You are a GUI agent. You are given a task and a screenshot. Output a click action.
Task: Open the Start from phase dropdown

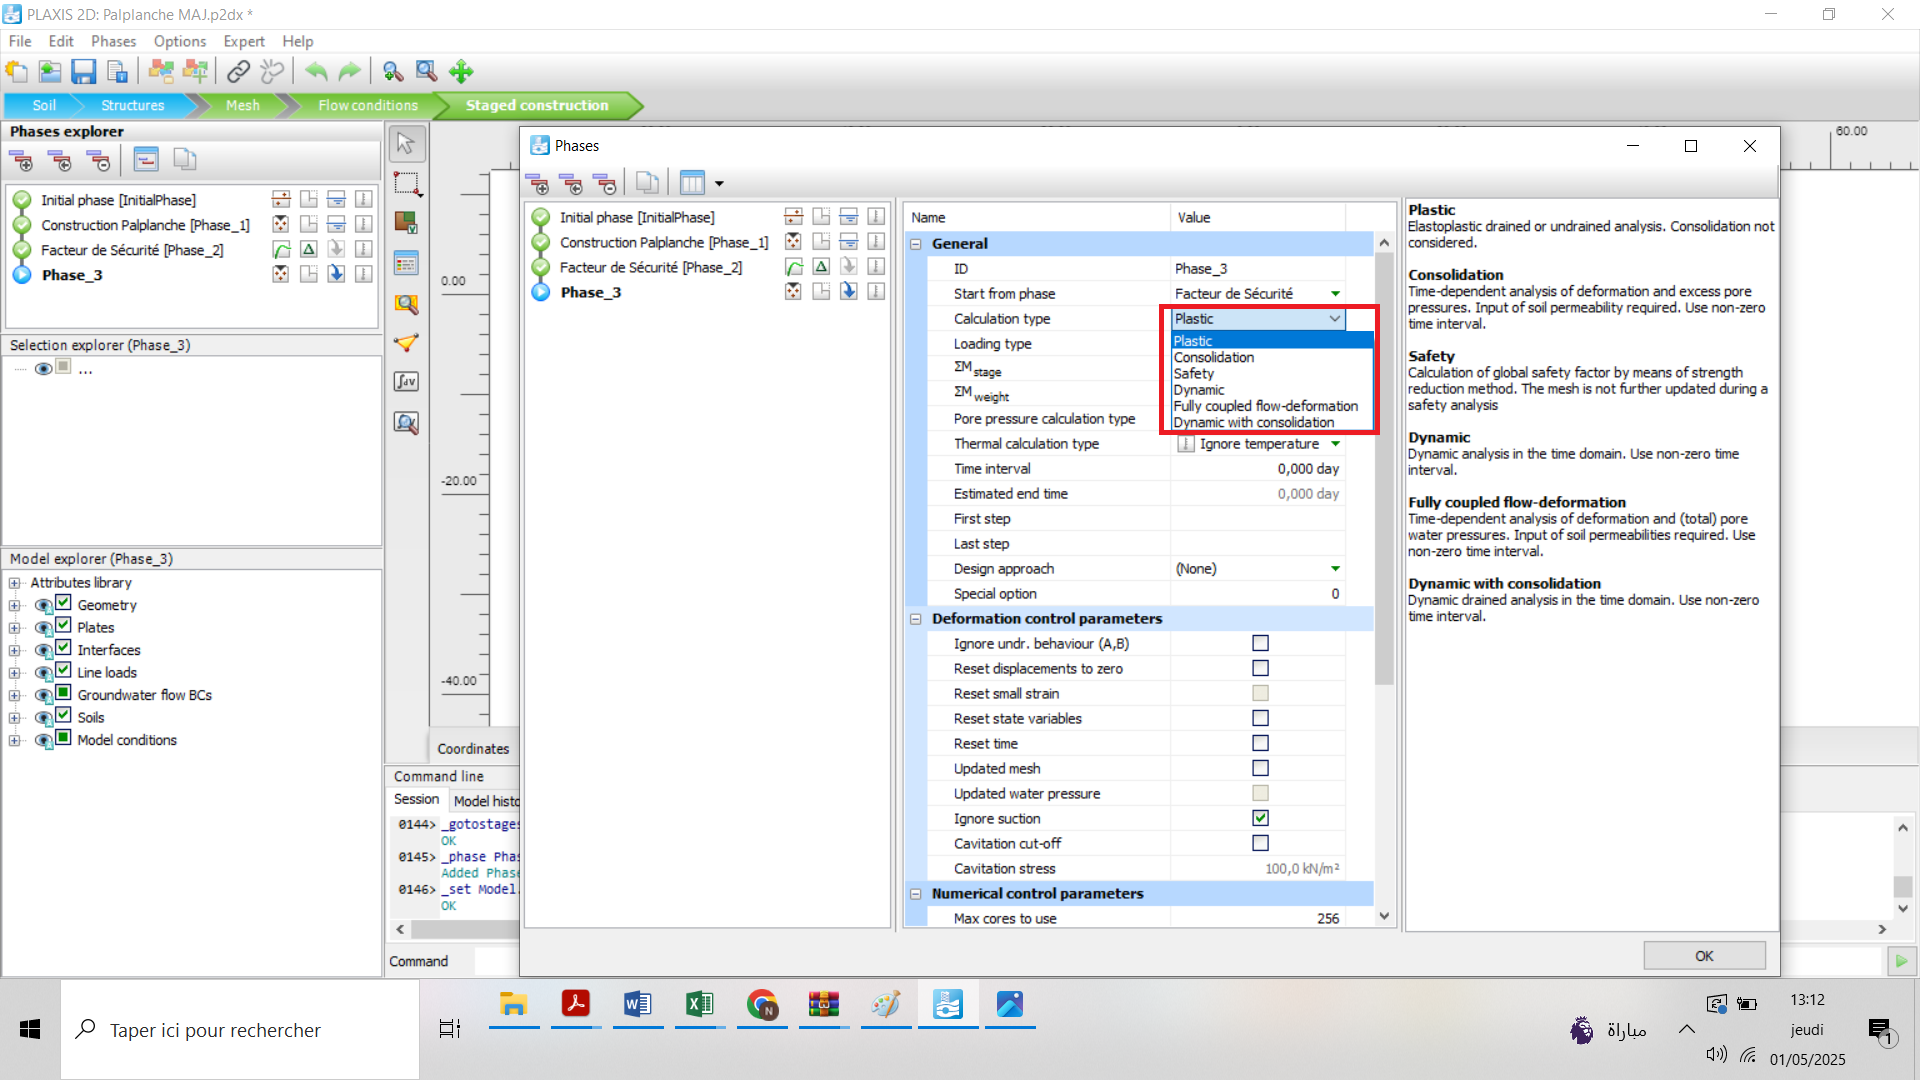(1335, 293)
